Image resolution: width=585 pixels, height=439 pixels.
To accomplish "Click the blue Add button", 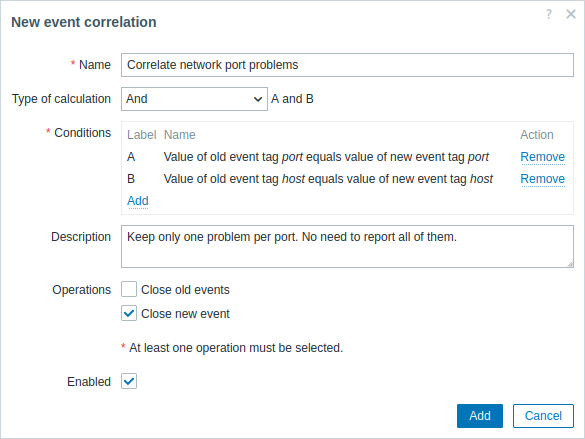I will [x=480, y=416].
